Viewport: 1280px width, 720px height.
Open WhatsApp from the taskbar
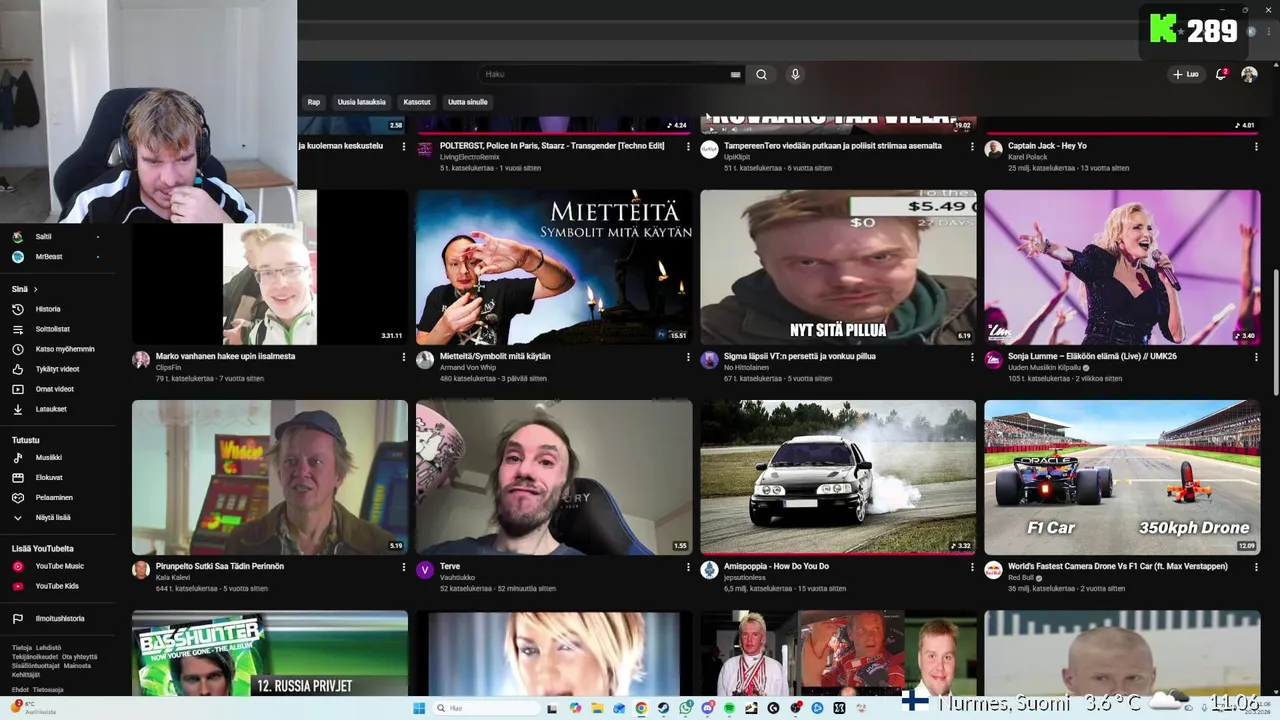coord(686,708)
